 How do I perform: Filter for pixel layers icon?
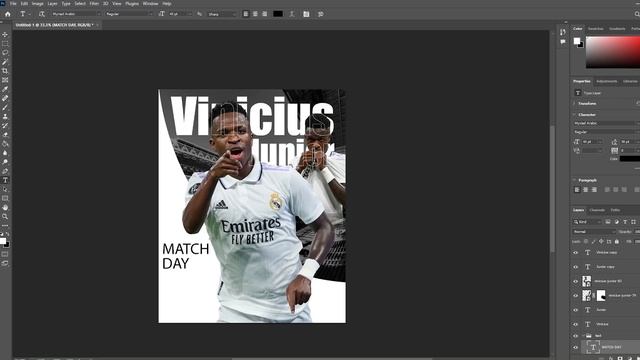(x=608, y=222)
